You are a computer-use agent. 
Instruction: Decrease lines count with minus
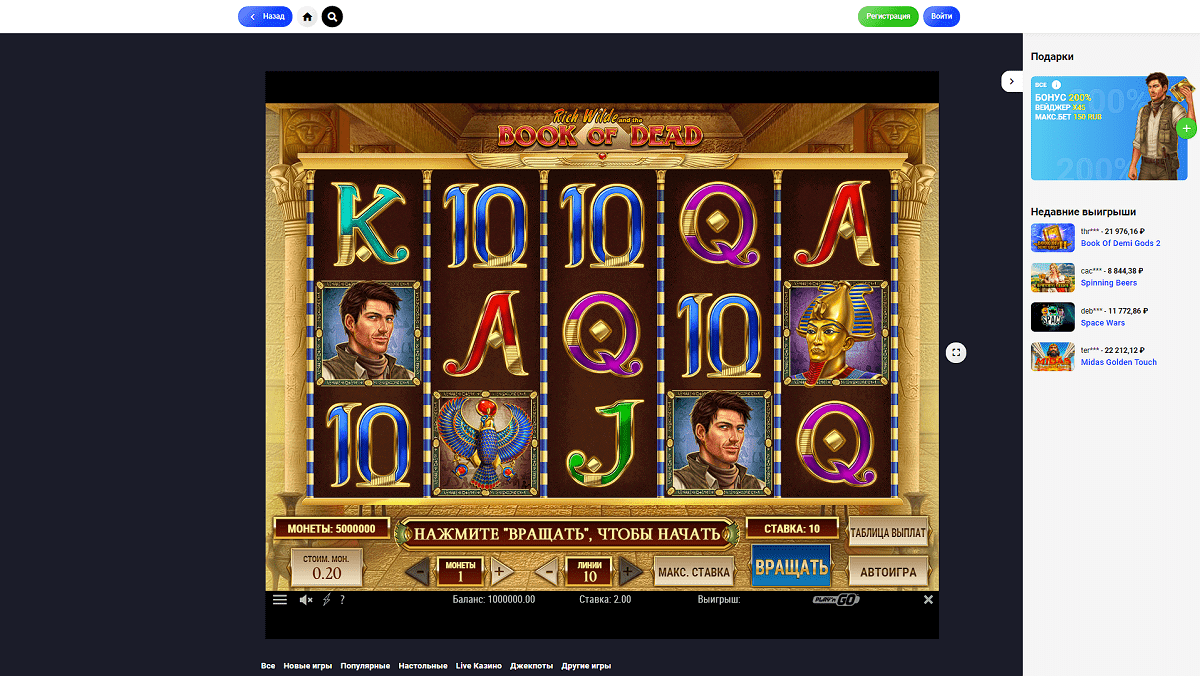(x=547, y=572)
